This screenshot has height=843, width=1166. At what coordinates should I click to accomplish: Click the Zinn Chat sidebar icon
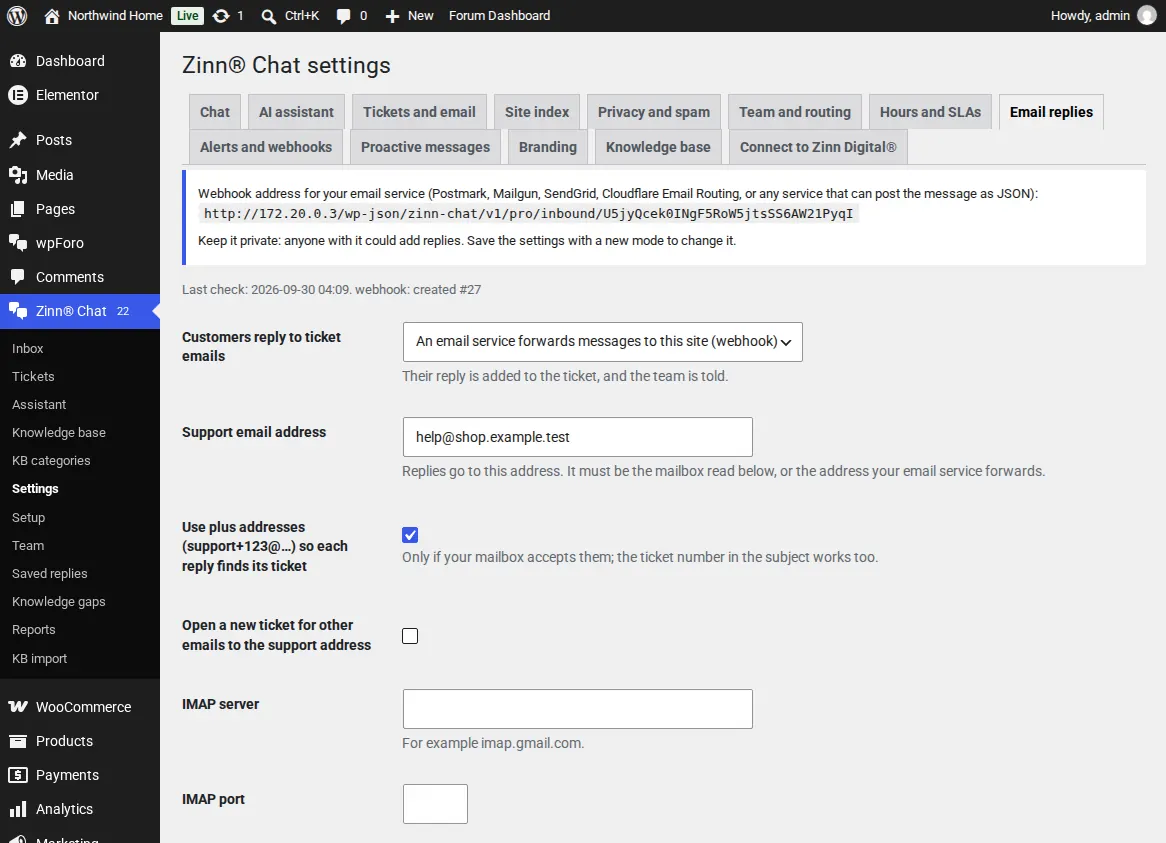tap(18, 311)
